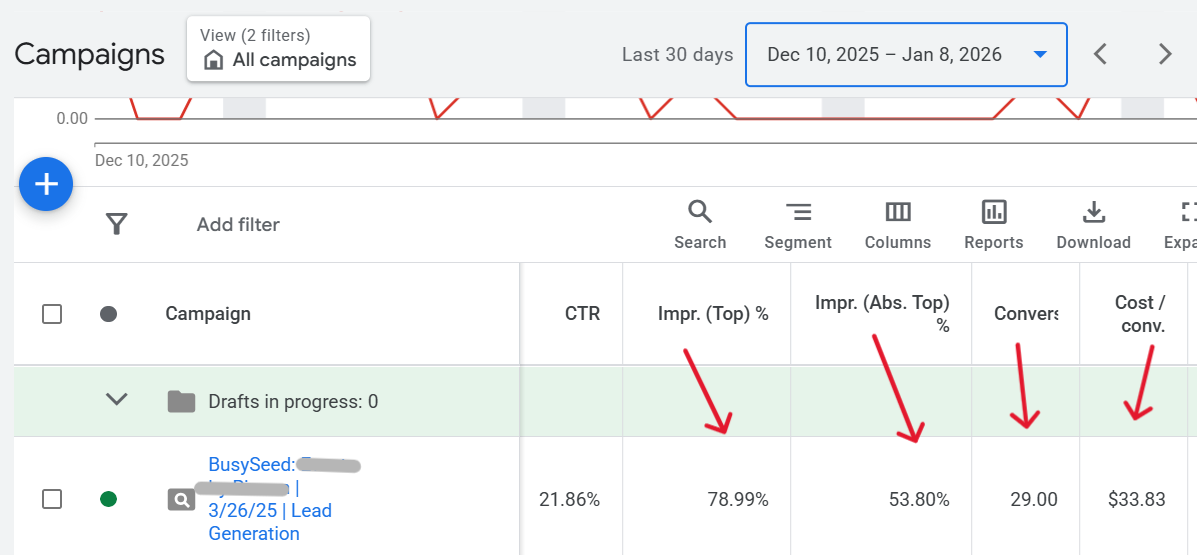Open the Segment options
Screen dimensions: 1197x555
pos(798,224)
